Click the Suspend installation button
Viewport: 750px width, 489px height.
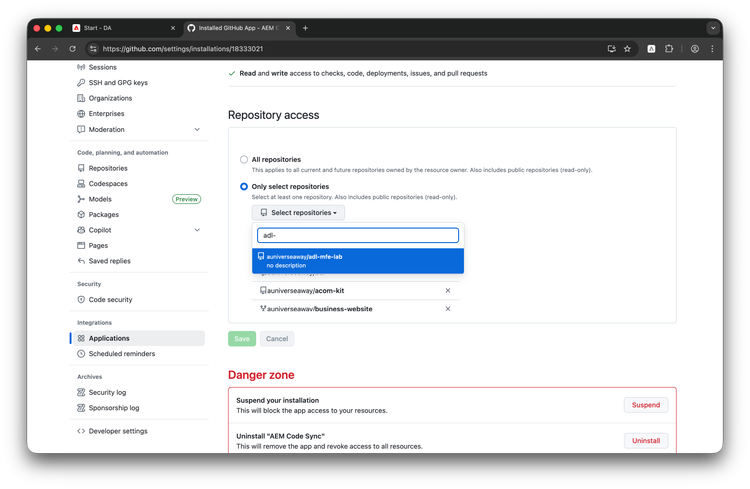tap(646, 405)
